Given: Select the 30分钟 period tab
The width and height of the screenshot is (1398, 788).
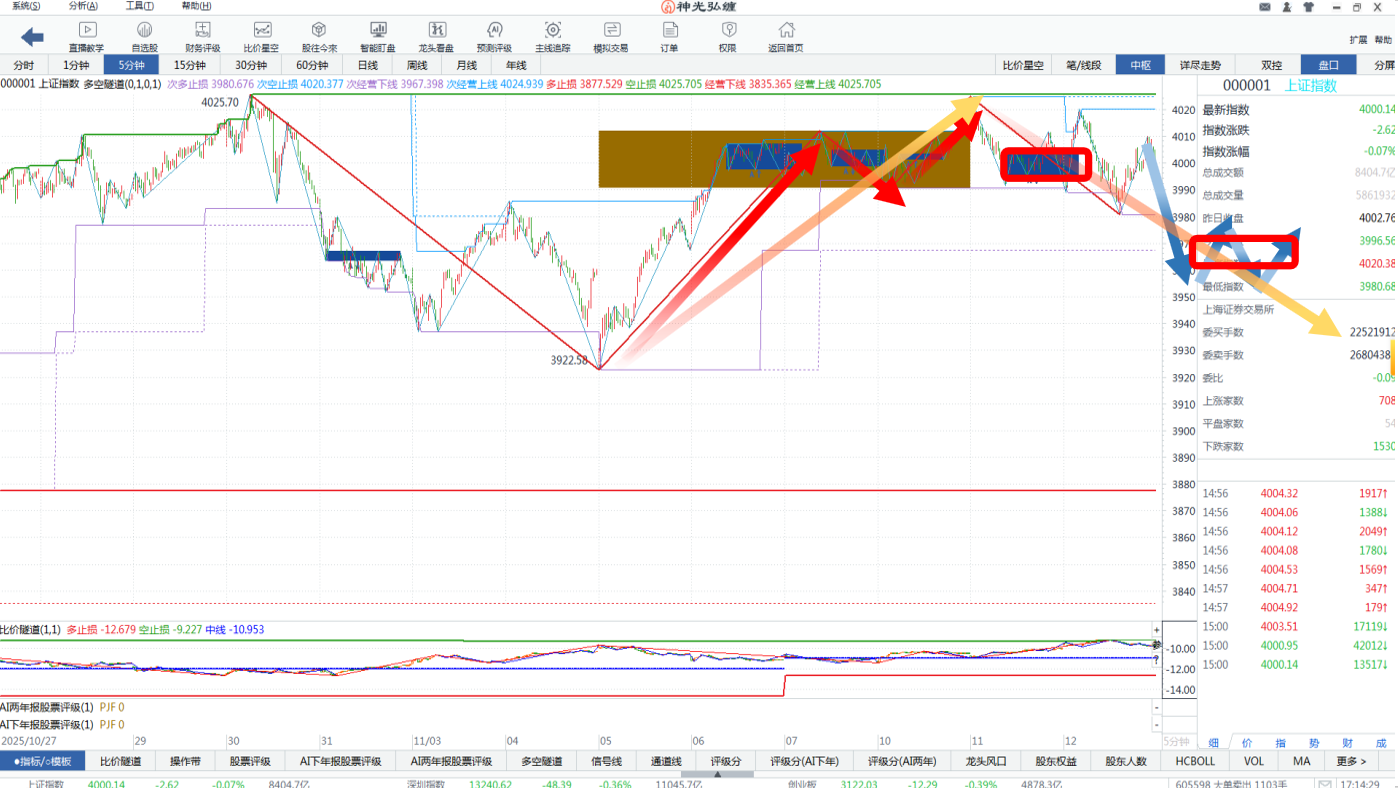Looking at the screenshot, I should (x=250, y=65).
